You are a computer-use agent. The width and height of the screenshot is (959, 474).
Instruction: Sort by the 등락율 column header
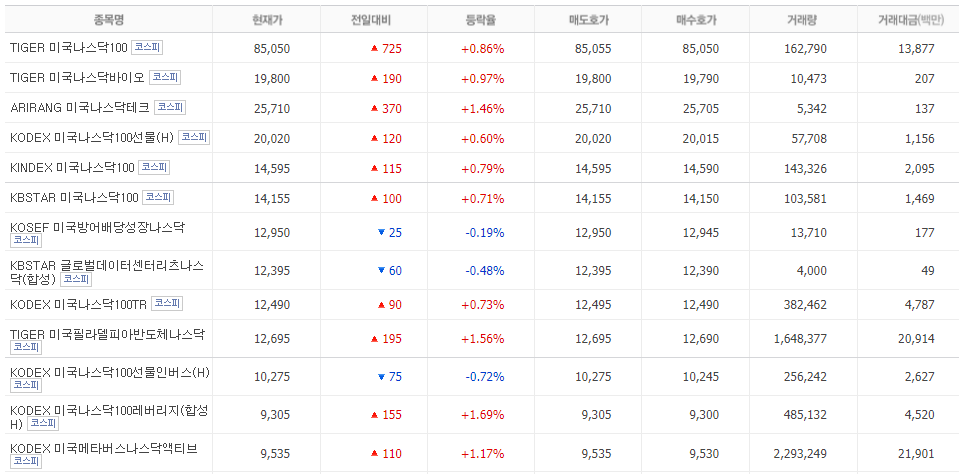(481, 20)
